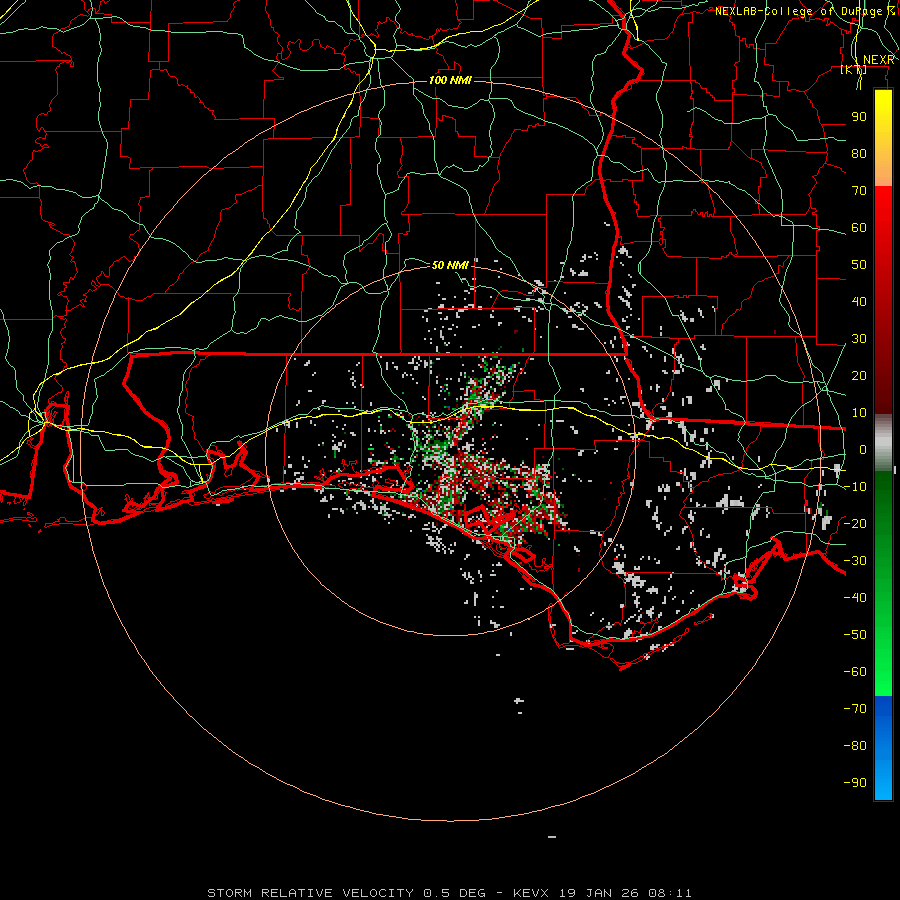Click the '-40' scale label

point(855,598)
